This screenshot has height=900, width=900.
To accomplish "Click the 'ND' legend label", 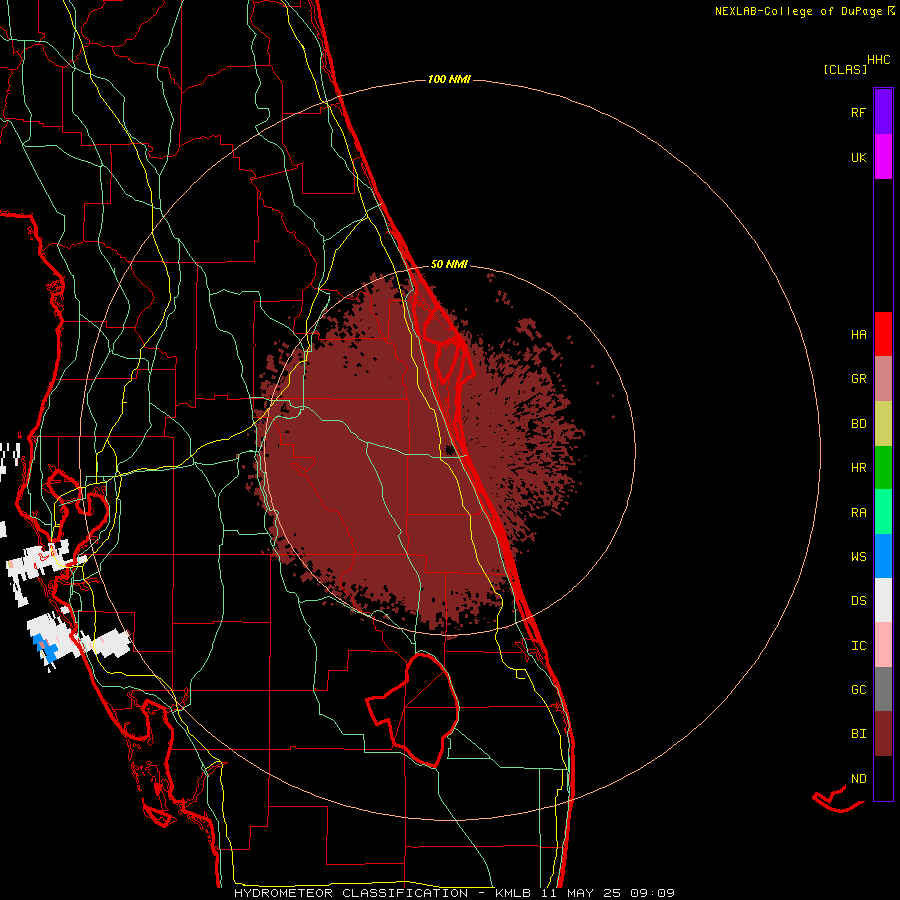I will pyautogui.click(x=858, y=778).
